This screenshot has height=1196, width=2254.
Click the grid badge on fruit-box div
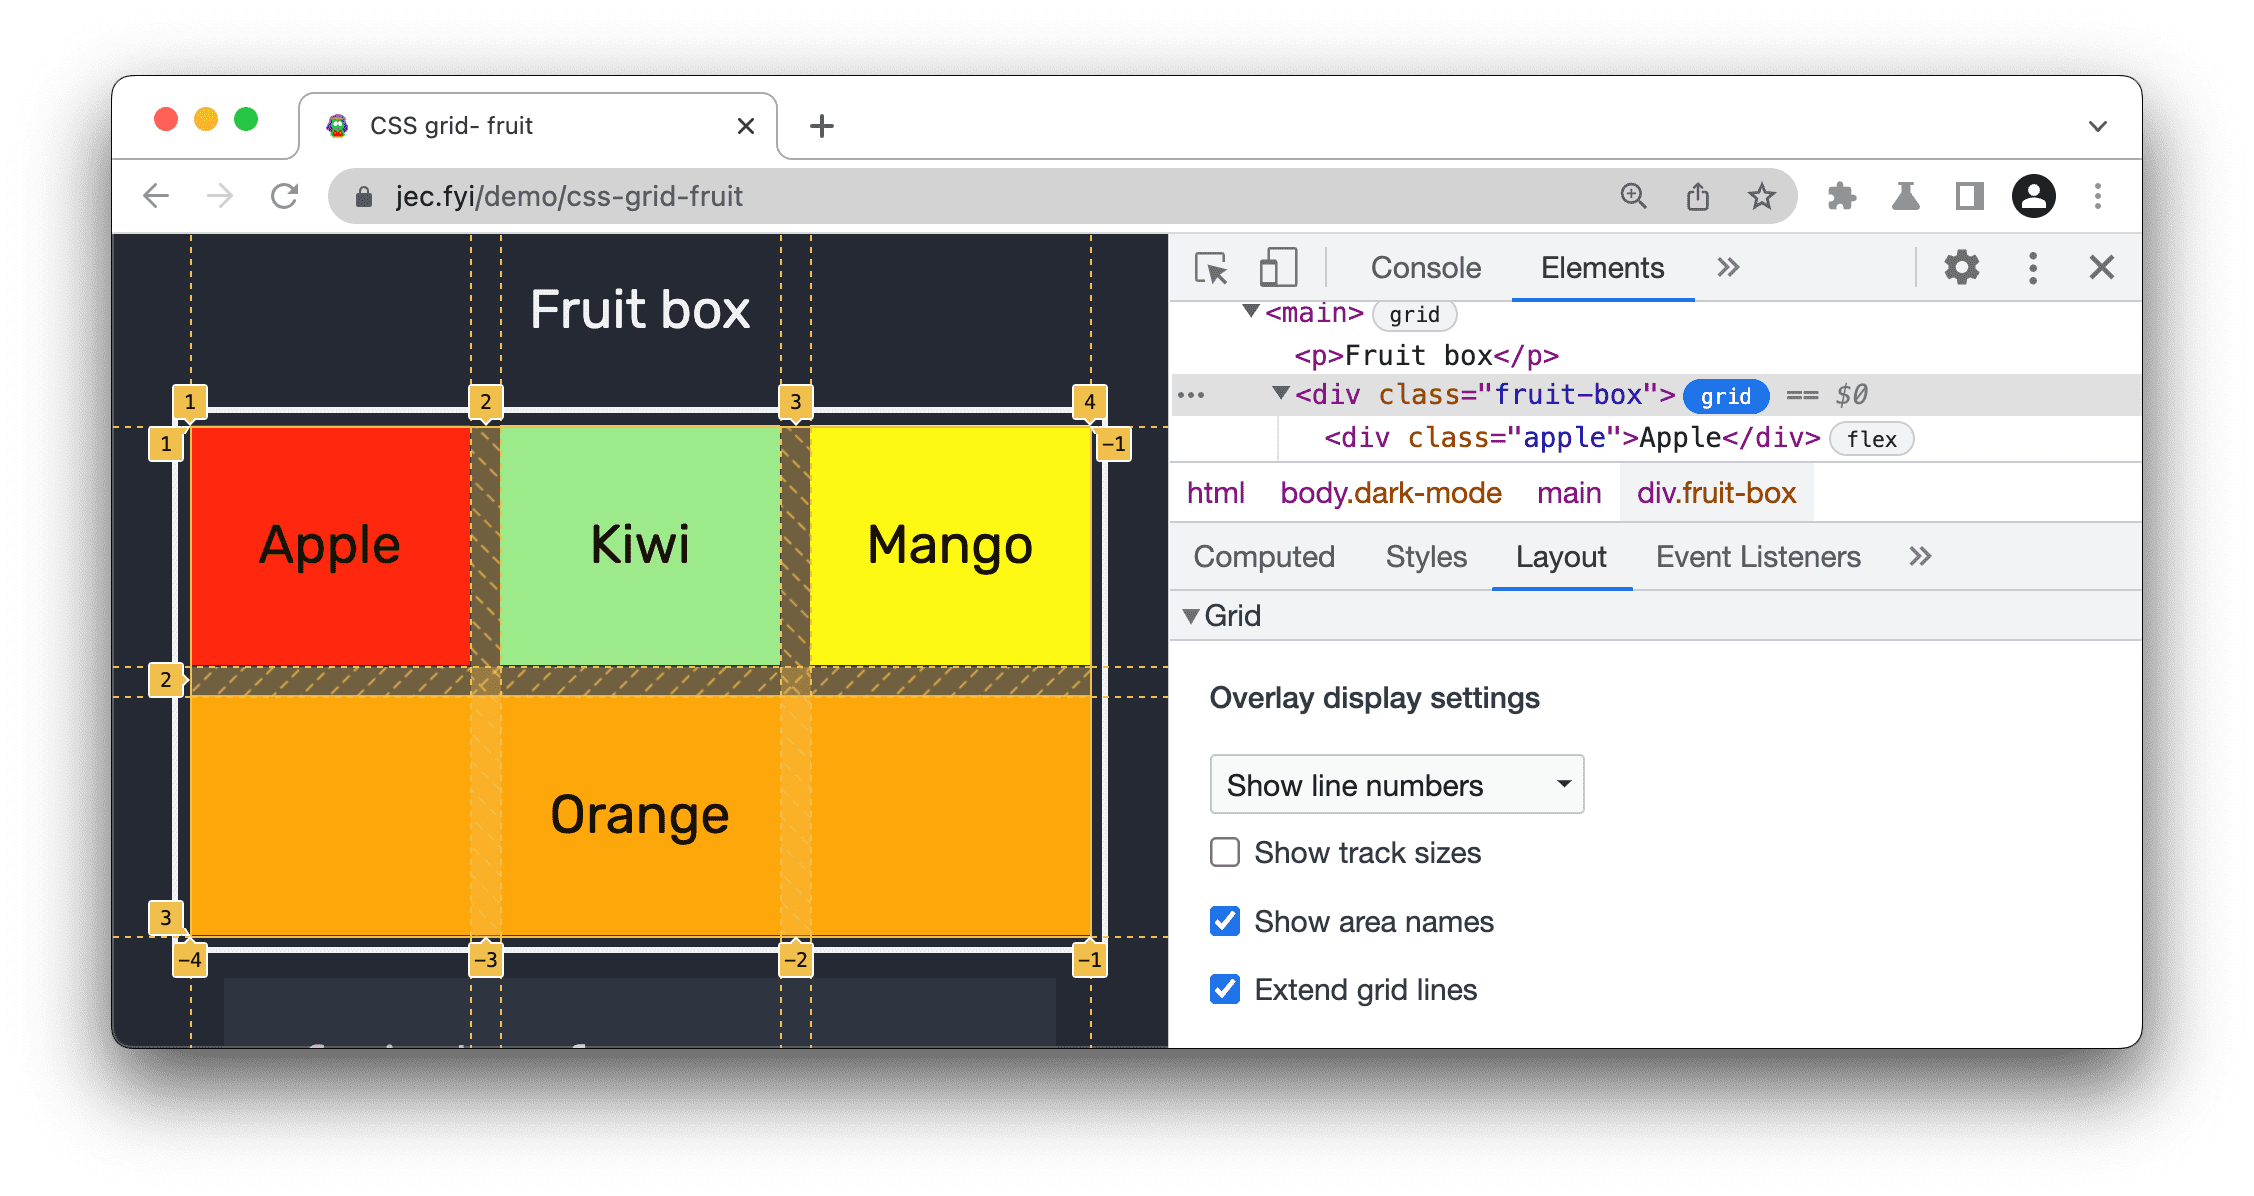click(x=1729, y=395)
